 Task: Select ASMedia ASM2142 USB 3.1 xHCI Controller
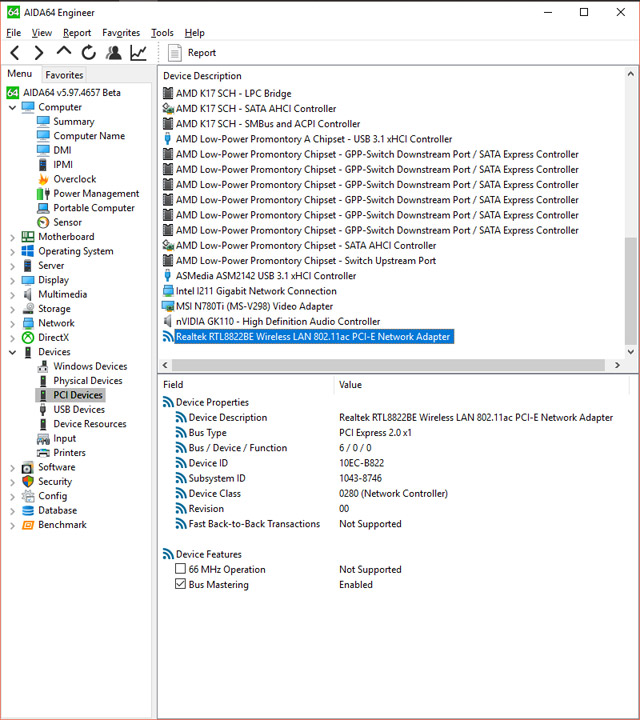click(x=266, y=276)
